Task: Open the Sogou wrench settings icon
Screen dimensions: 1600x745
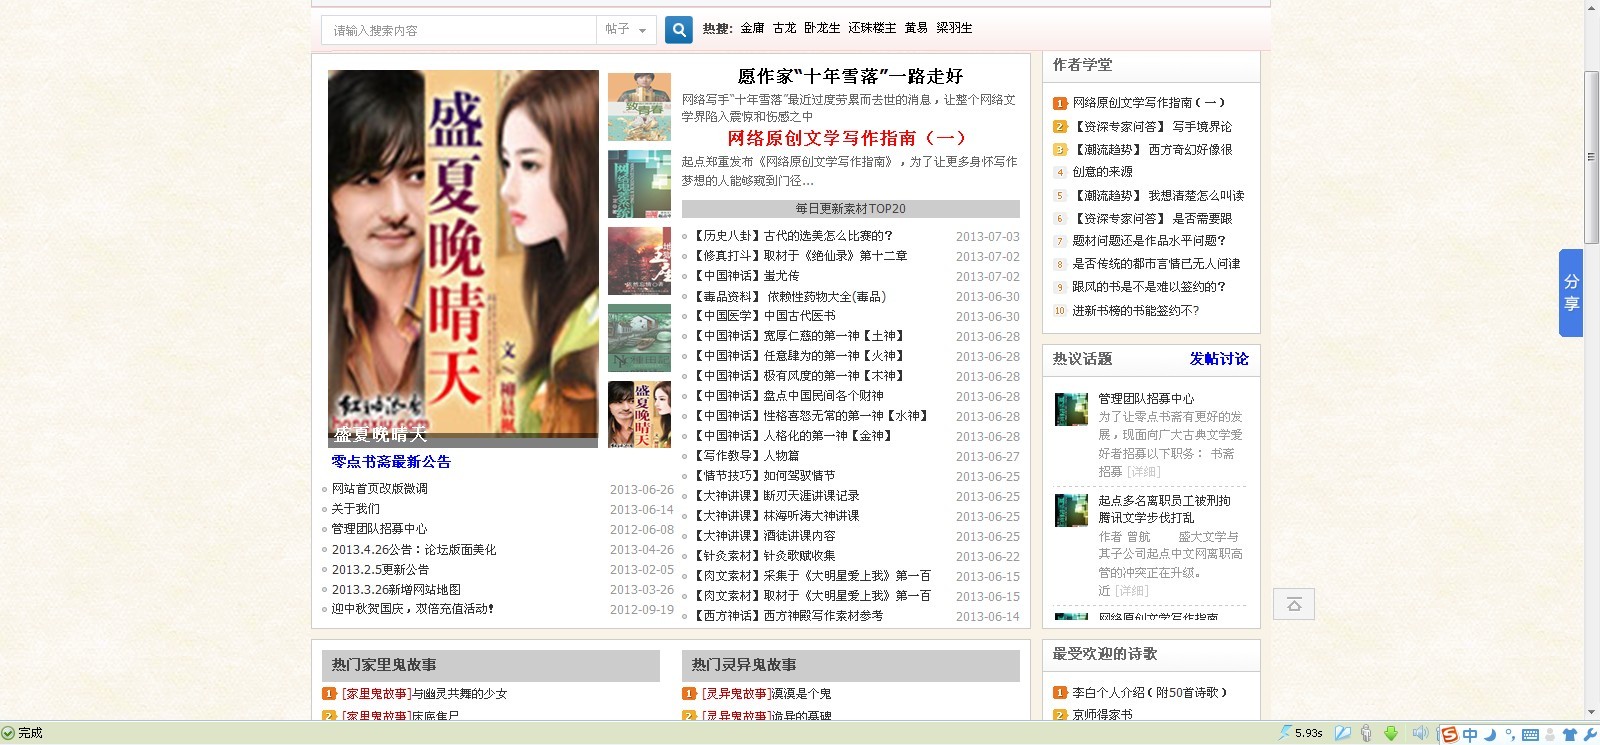Action: pos(1588,735)
